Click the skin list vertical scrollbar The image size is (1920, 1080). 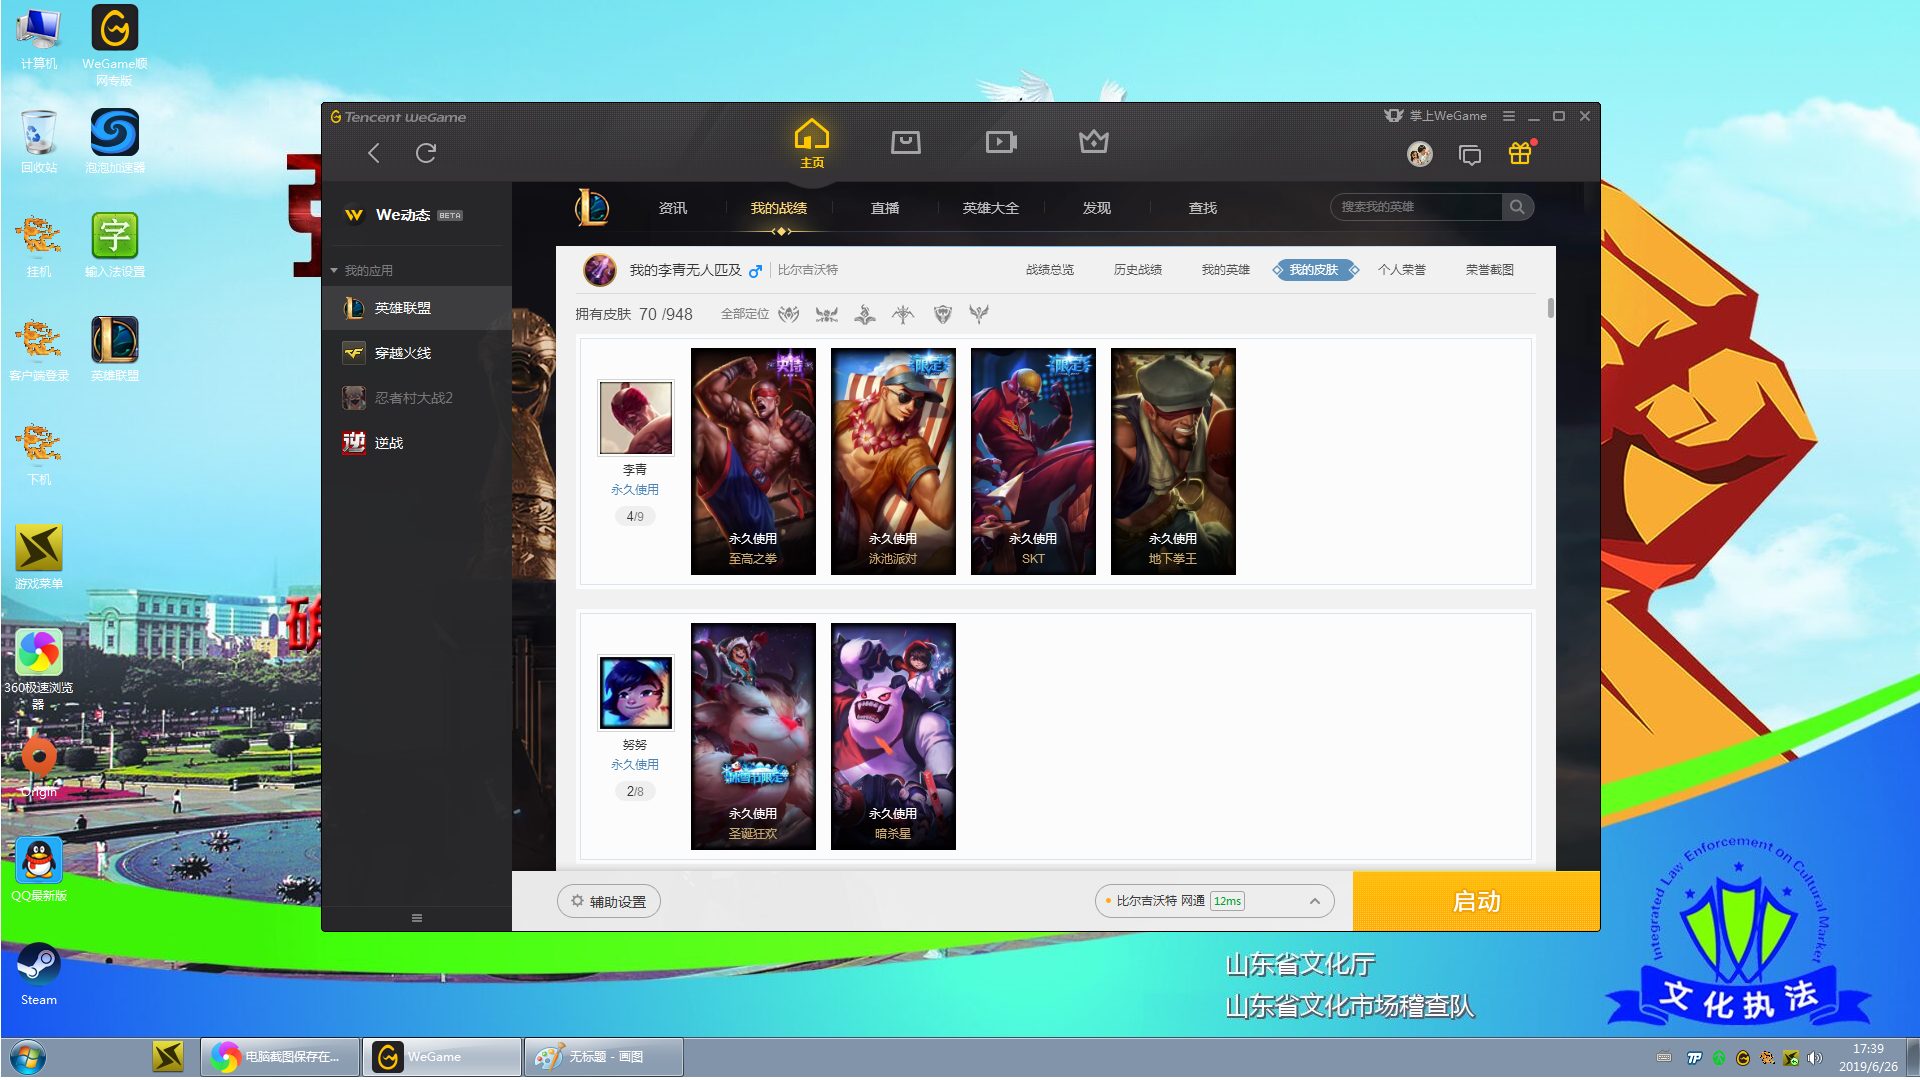click(x=1550, y=308)
